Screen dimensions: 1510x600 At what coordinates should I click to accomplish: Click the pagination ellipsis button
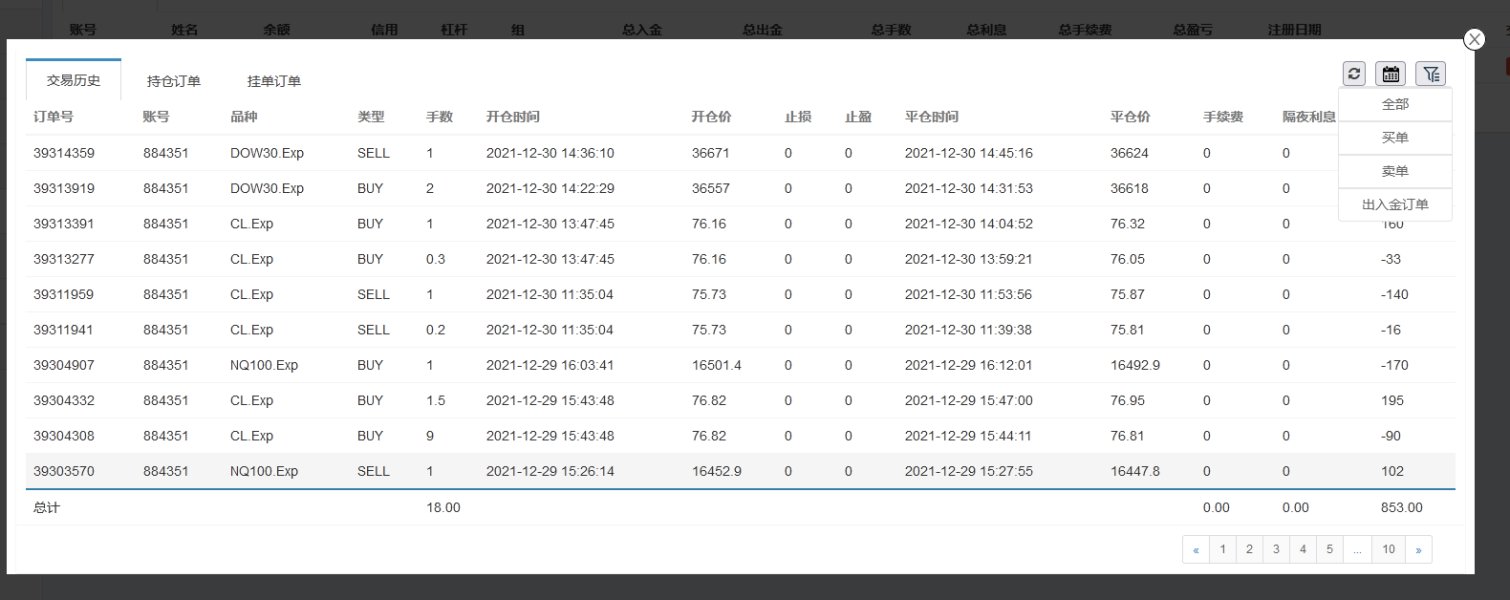point(1357,549)
